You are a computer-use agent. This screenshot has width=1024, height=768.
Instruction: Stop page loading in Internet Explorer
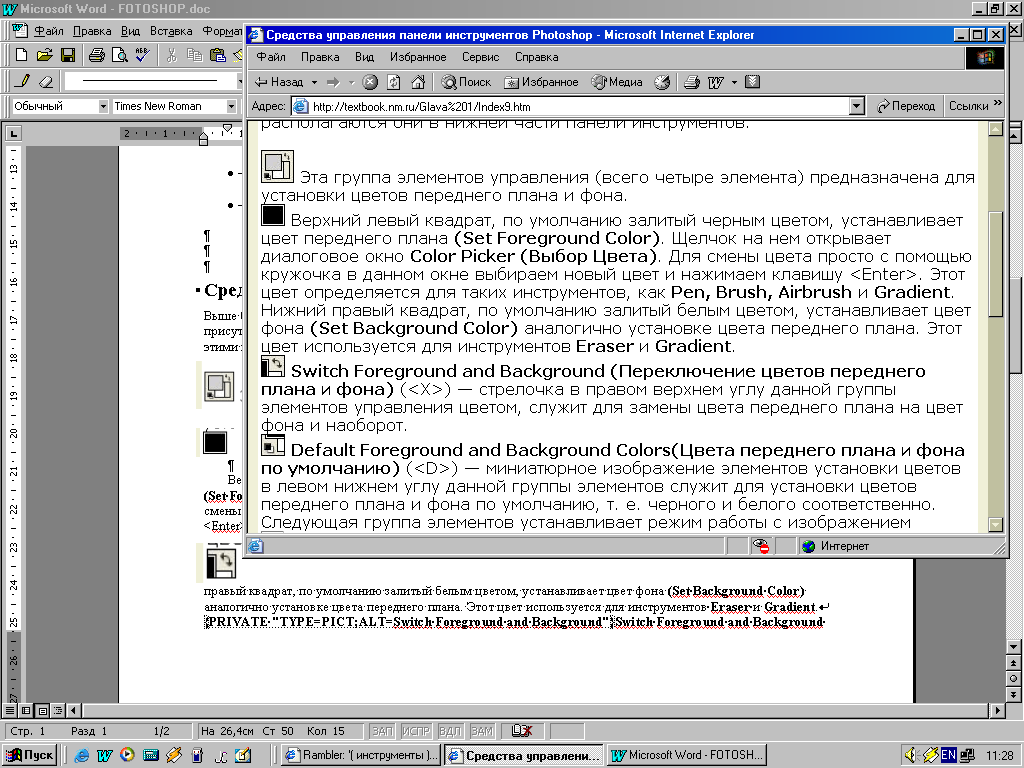[x=370, y=82]
